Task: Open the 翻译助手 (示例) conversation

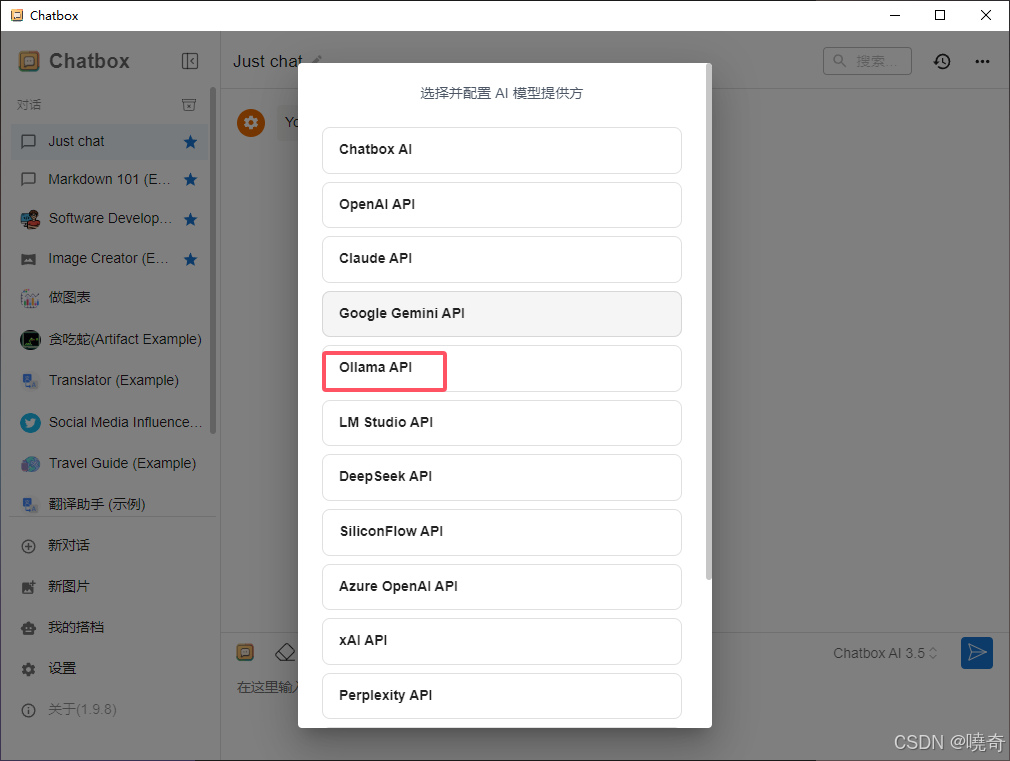Action: coord(109,505)
